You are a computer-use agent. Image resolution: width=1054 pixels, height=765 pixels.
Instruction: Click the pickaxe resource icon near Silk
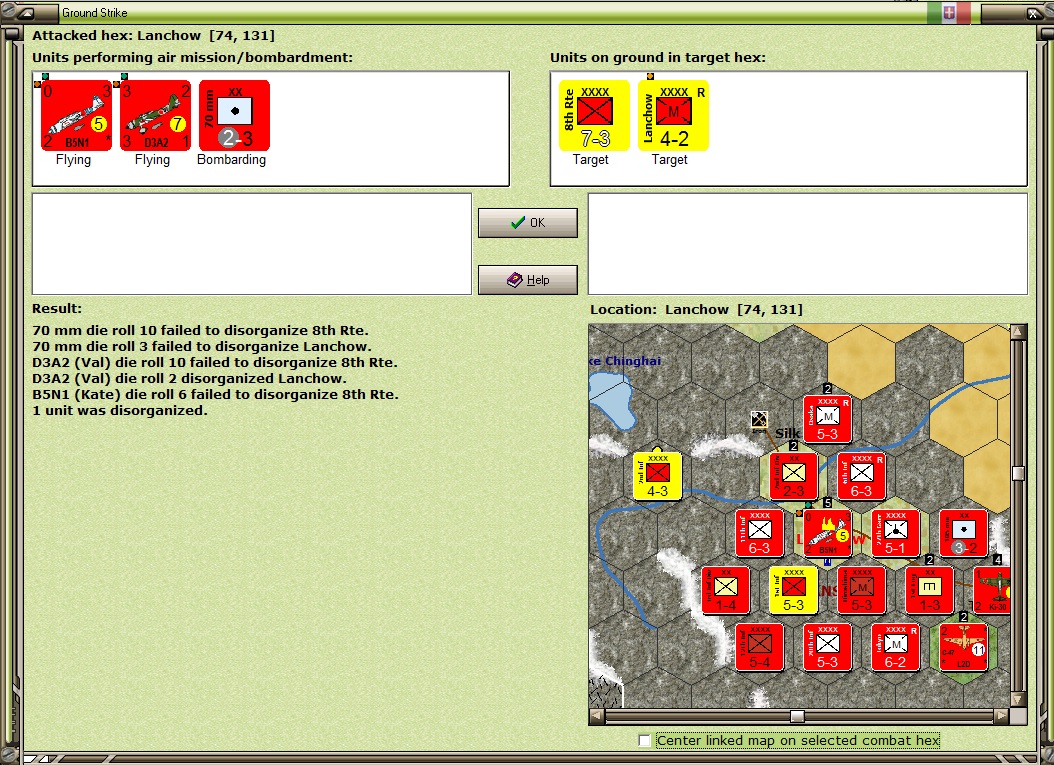(x=759, y=419)
